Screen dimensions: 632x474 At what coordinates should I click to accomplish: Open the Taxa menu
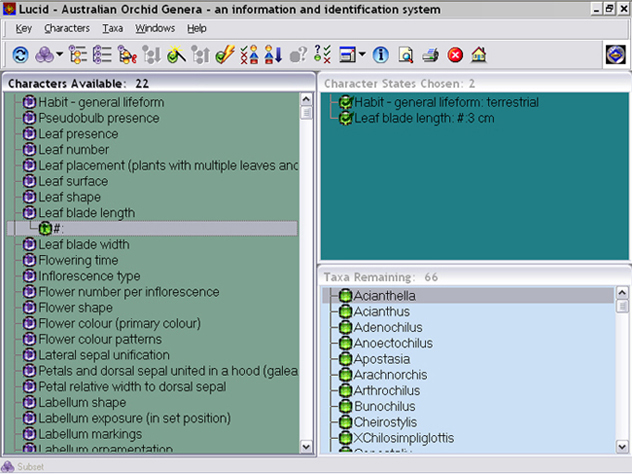(x=112, y=28)
